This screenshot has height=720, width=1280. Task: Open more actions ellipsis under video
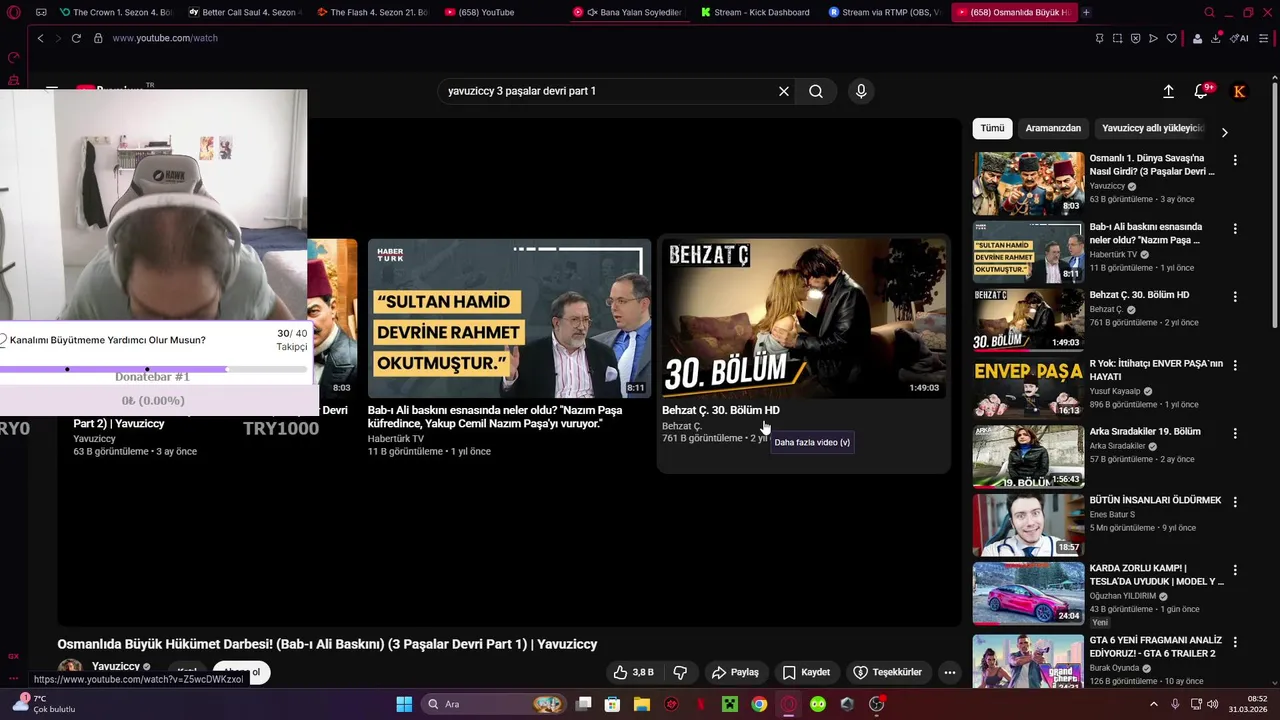pyautogui.click(x=950, y=672)
